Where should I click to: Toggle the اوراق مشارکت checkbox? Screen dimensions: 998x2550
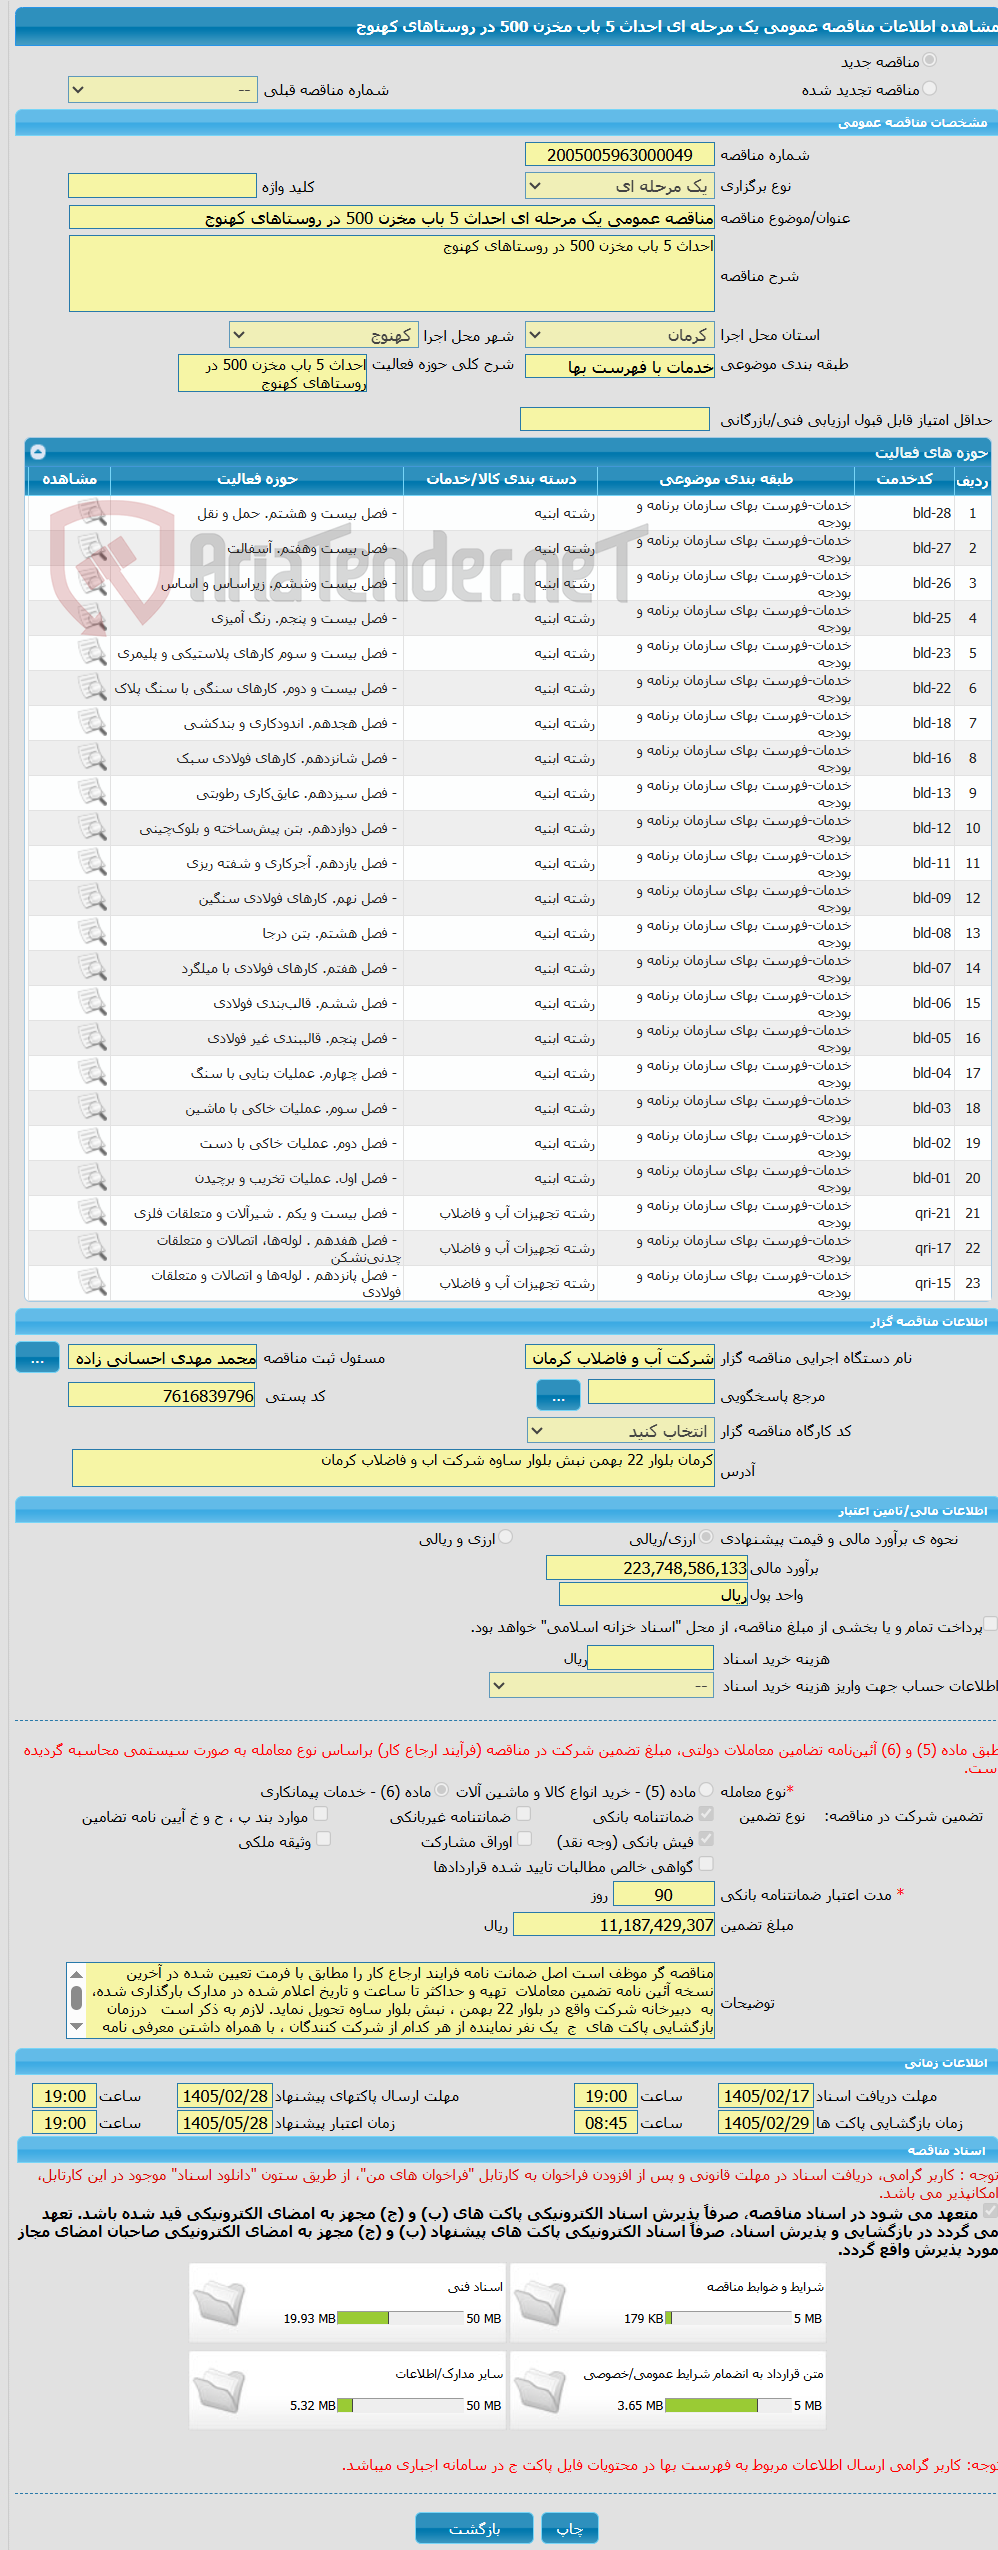pos(524,1839)
